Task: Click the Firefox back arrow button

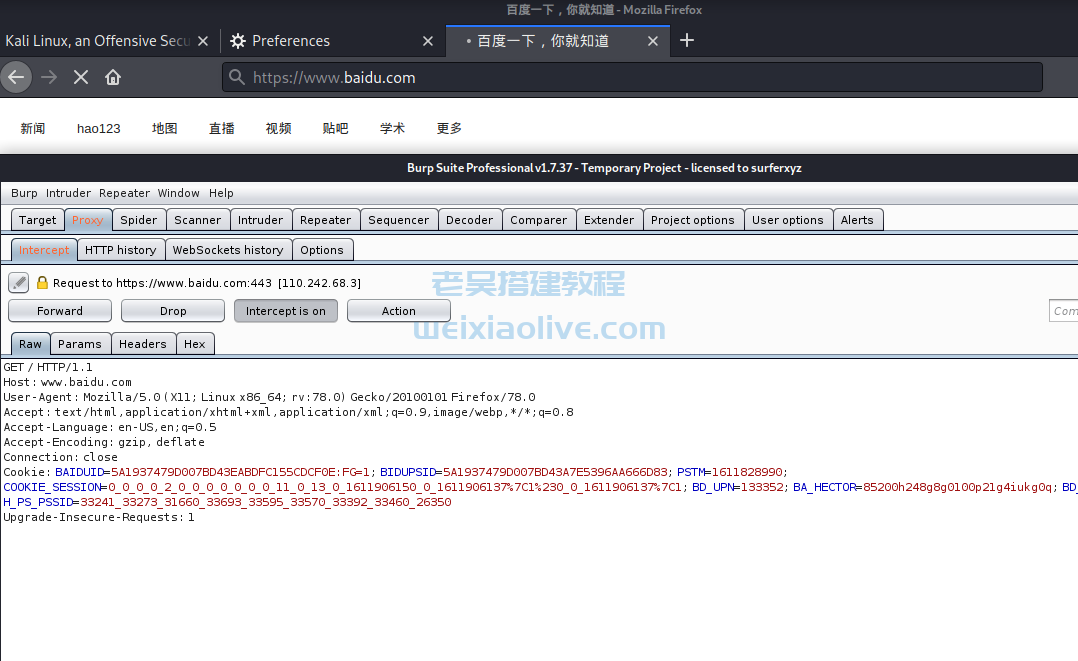Action: point(16,77)
